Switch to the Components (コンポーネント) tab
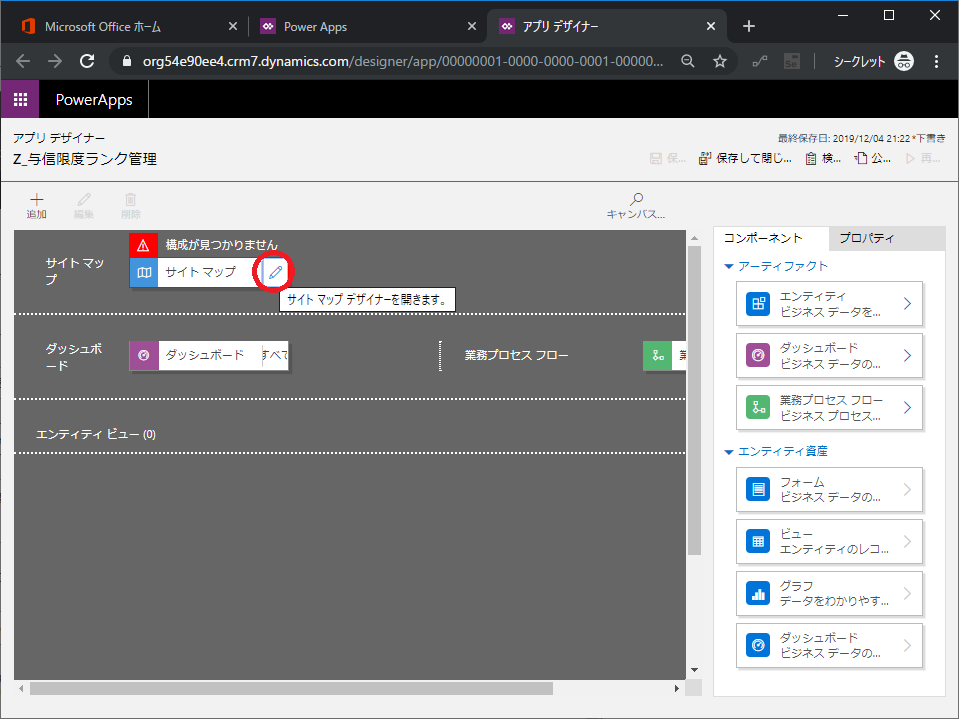The image size is (959, 719). [x=771, y=238]
